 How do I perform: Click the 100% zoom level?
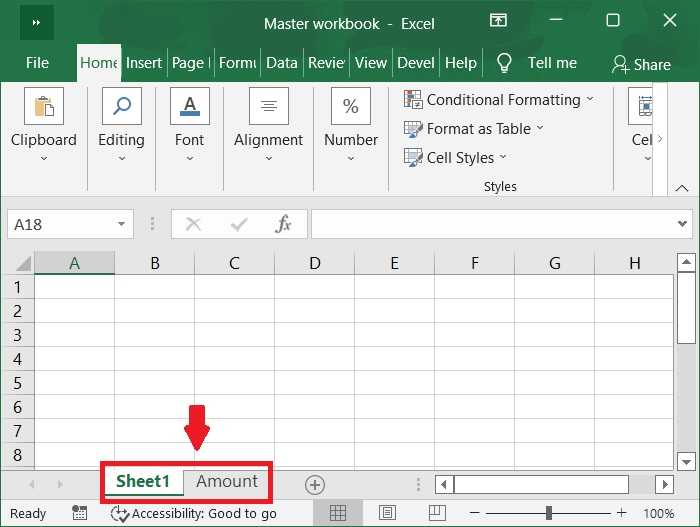(658, 514)
